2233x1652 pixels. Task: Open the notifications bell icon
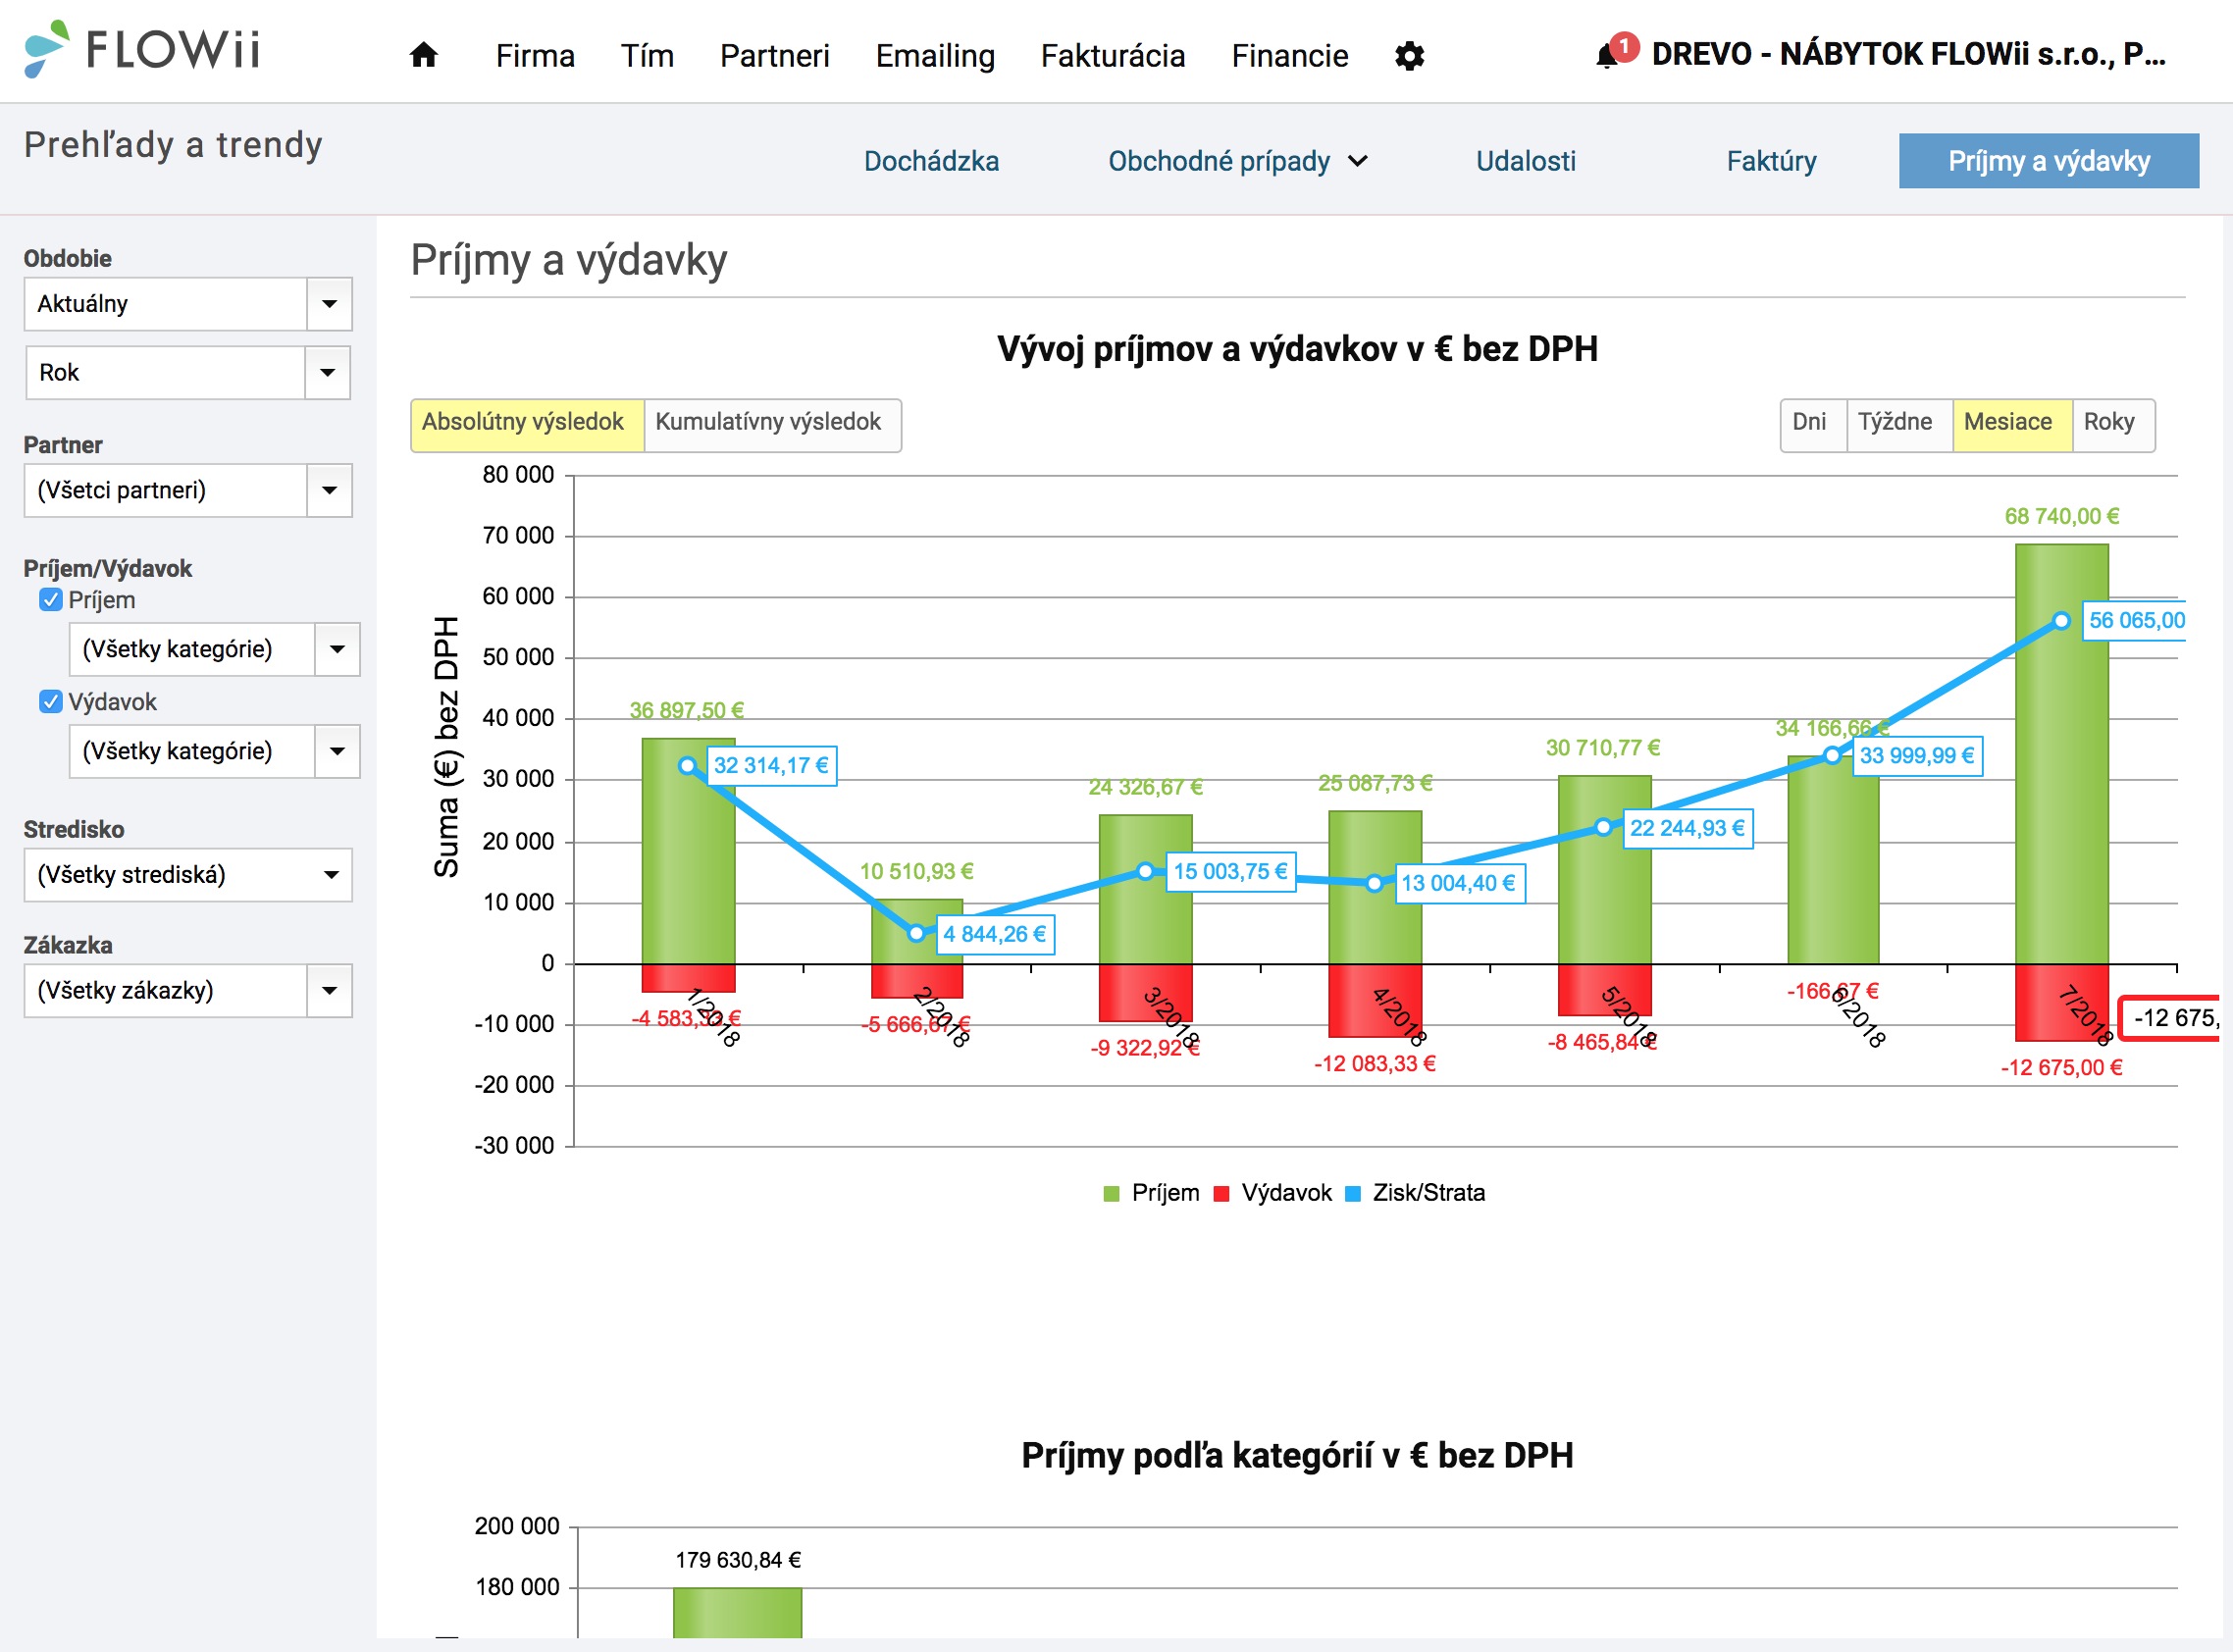click(1607, 55)
